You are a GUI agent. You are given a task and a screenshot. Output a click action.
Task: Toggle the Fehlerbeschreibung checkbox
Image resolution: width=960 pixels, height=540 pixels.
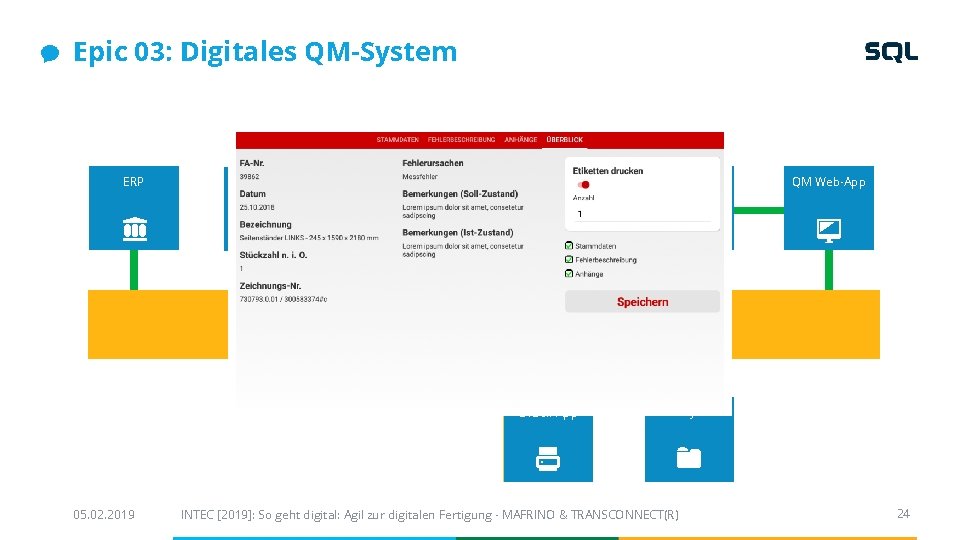tap(569, 260)
